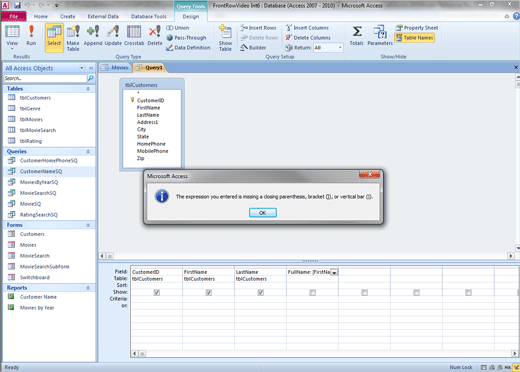520x372 pixels.
Task: Choose the Append query type
Action: [93, 35]
